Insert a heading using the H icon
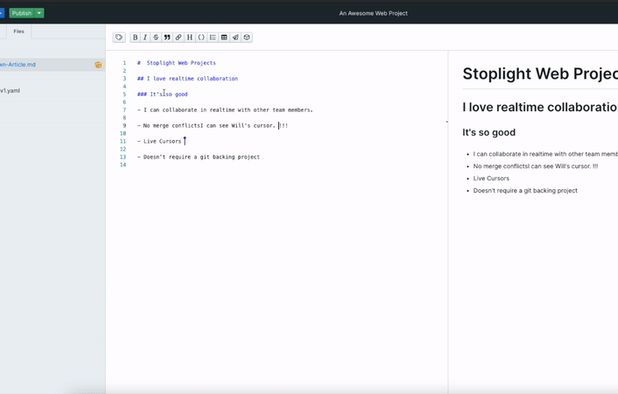Viewport: 618px width, 394px height. coord(190,37)
